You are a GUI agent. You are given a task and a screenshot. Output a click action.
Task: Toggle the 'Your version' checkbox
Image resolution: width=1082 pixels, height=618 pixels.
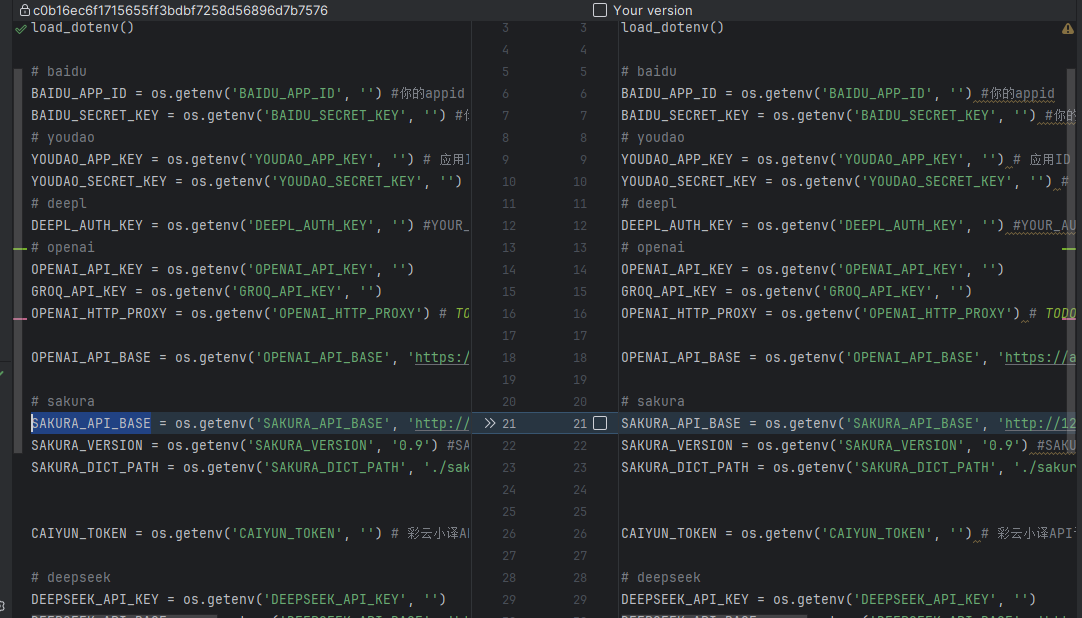point(600,10)
